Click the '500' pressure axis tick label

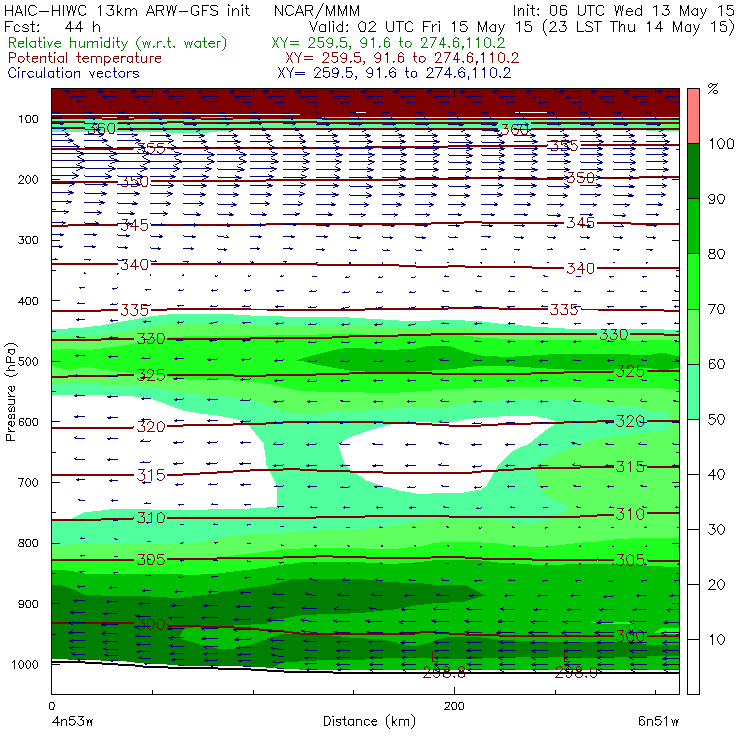point(28,362)
